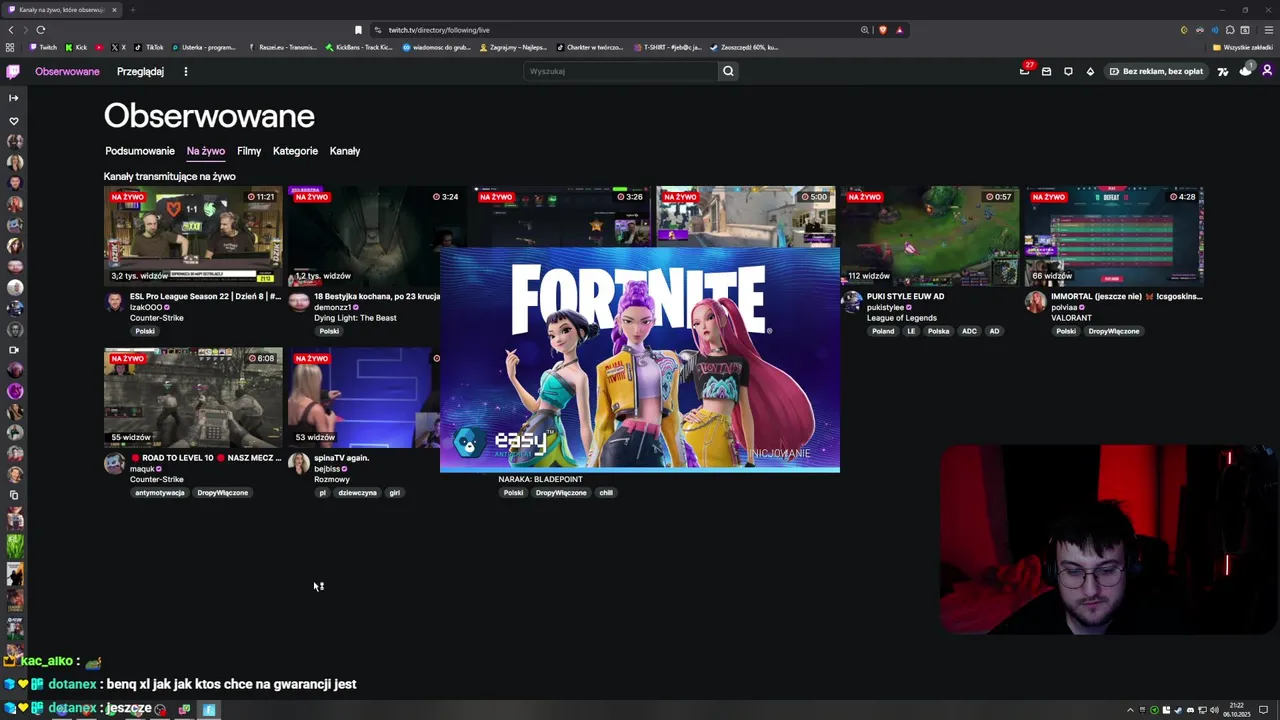Click the Poland tag

pos(883,331)
